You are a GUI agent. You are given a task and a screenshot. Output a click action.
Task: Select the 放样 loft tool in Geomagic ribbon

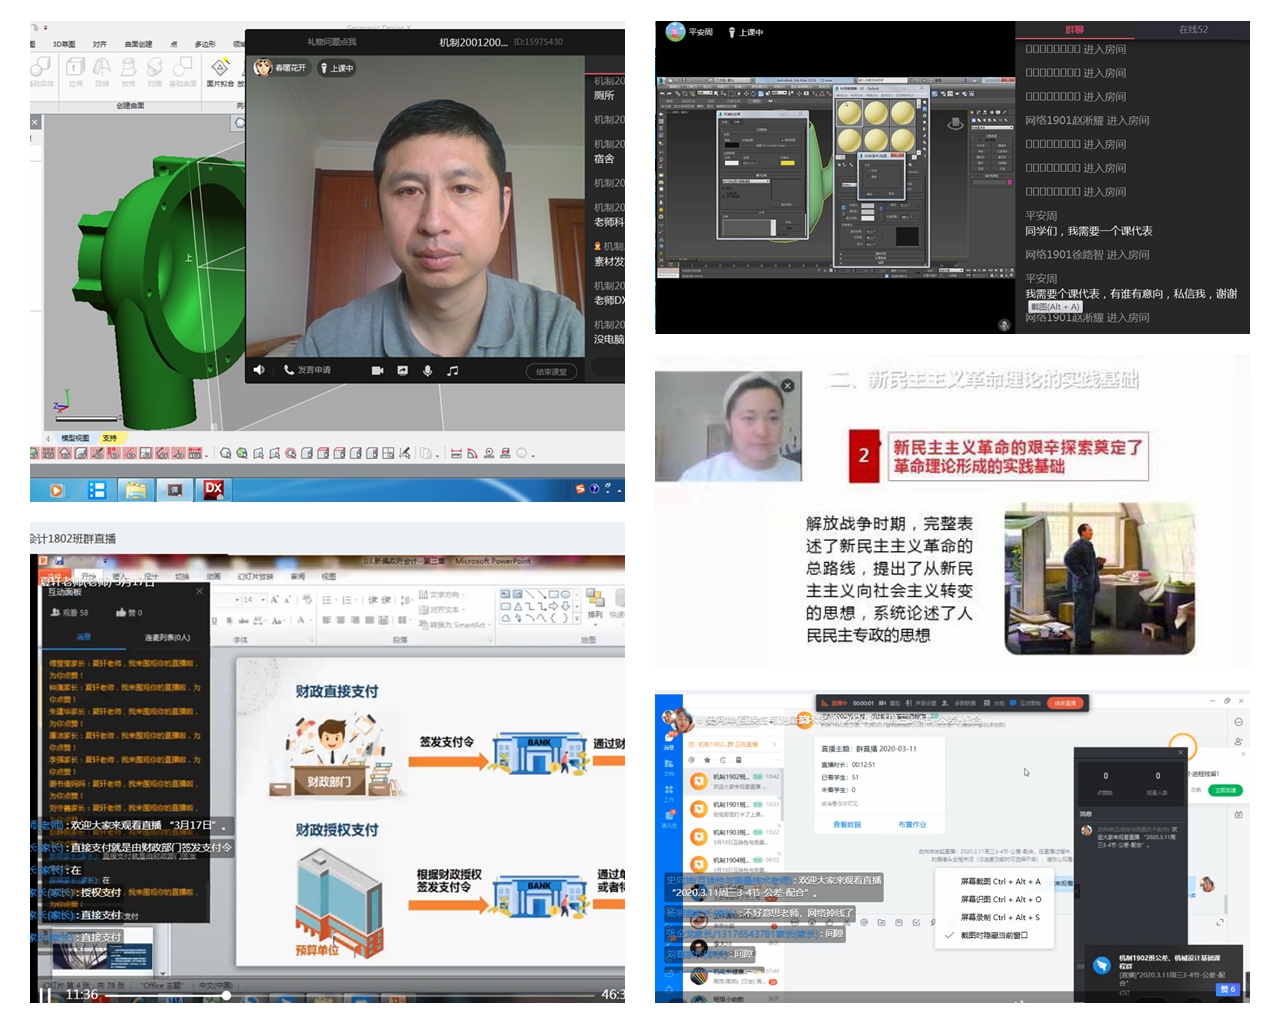[x=128, y=72]
